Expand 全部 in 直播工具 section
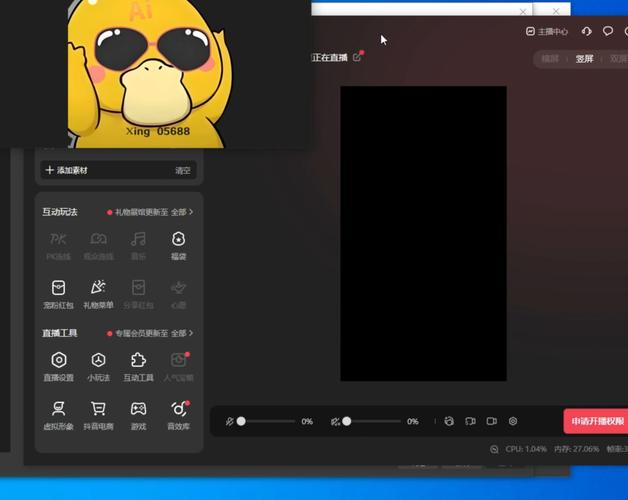This screenshot has height=500, width=628. click(182, 333)
